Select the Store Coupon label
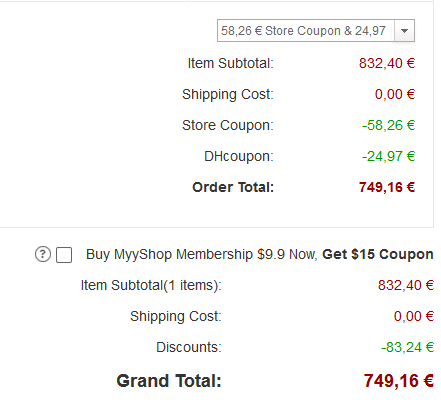 coord(228,125)
